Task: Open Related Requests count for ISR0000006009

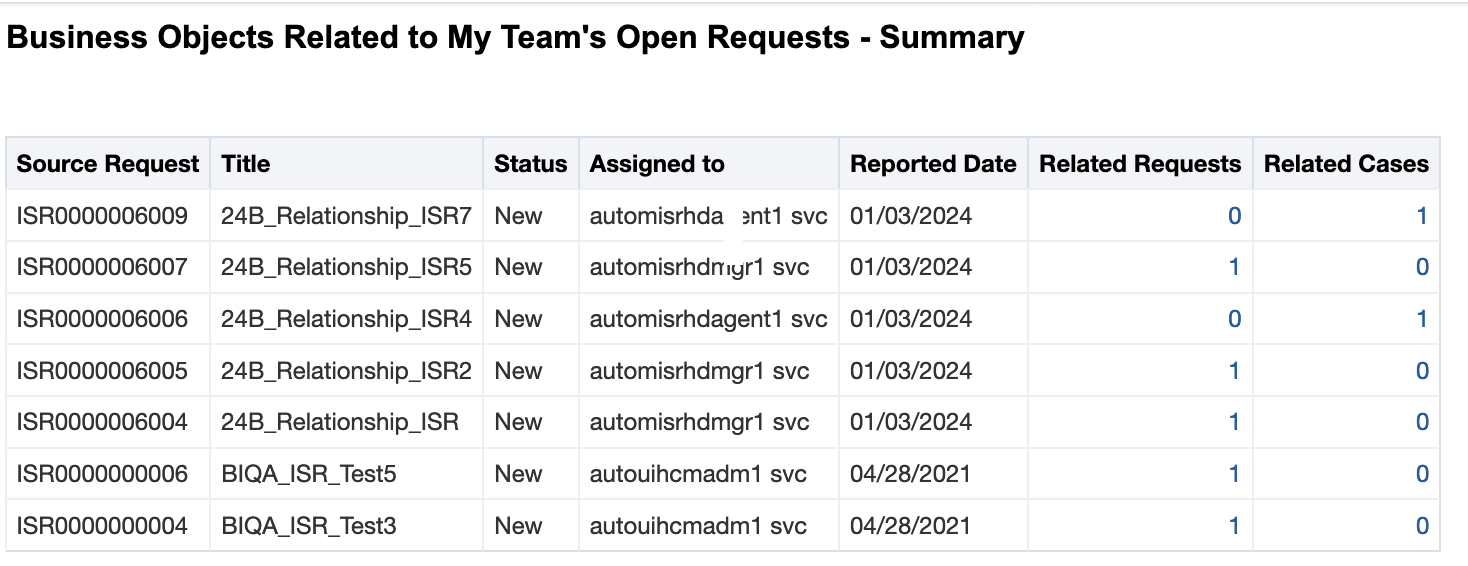Action: 1234,215
